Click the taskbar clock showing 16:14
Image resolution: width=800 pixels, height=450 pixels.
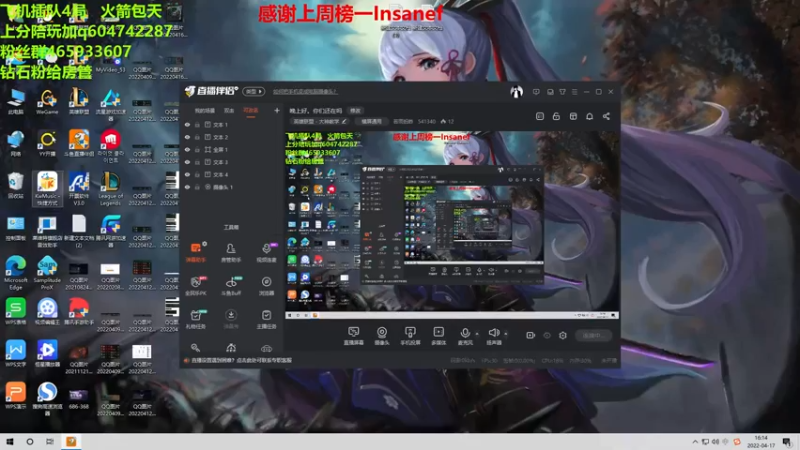coord(761,442)
